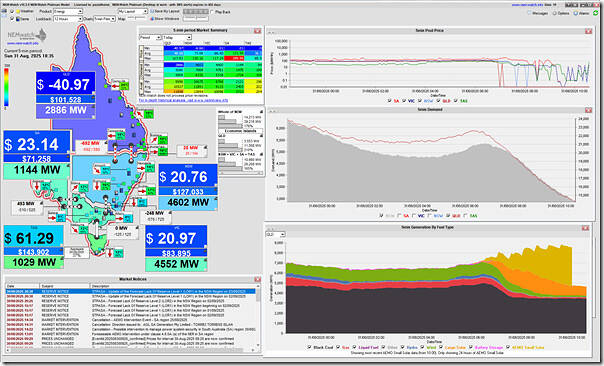This screenshot has width=604, height=366.
Task: Click the historical analysis link in Market Summary
Action: point(183,101)
